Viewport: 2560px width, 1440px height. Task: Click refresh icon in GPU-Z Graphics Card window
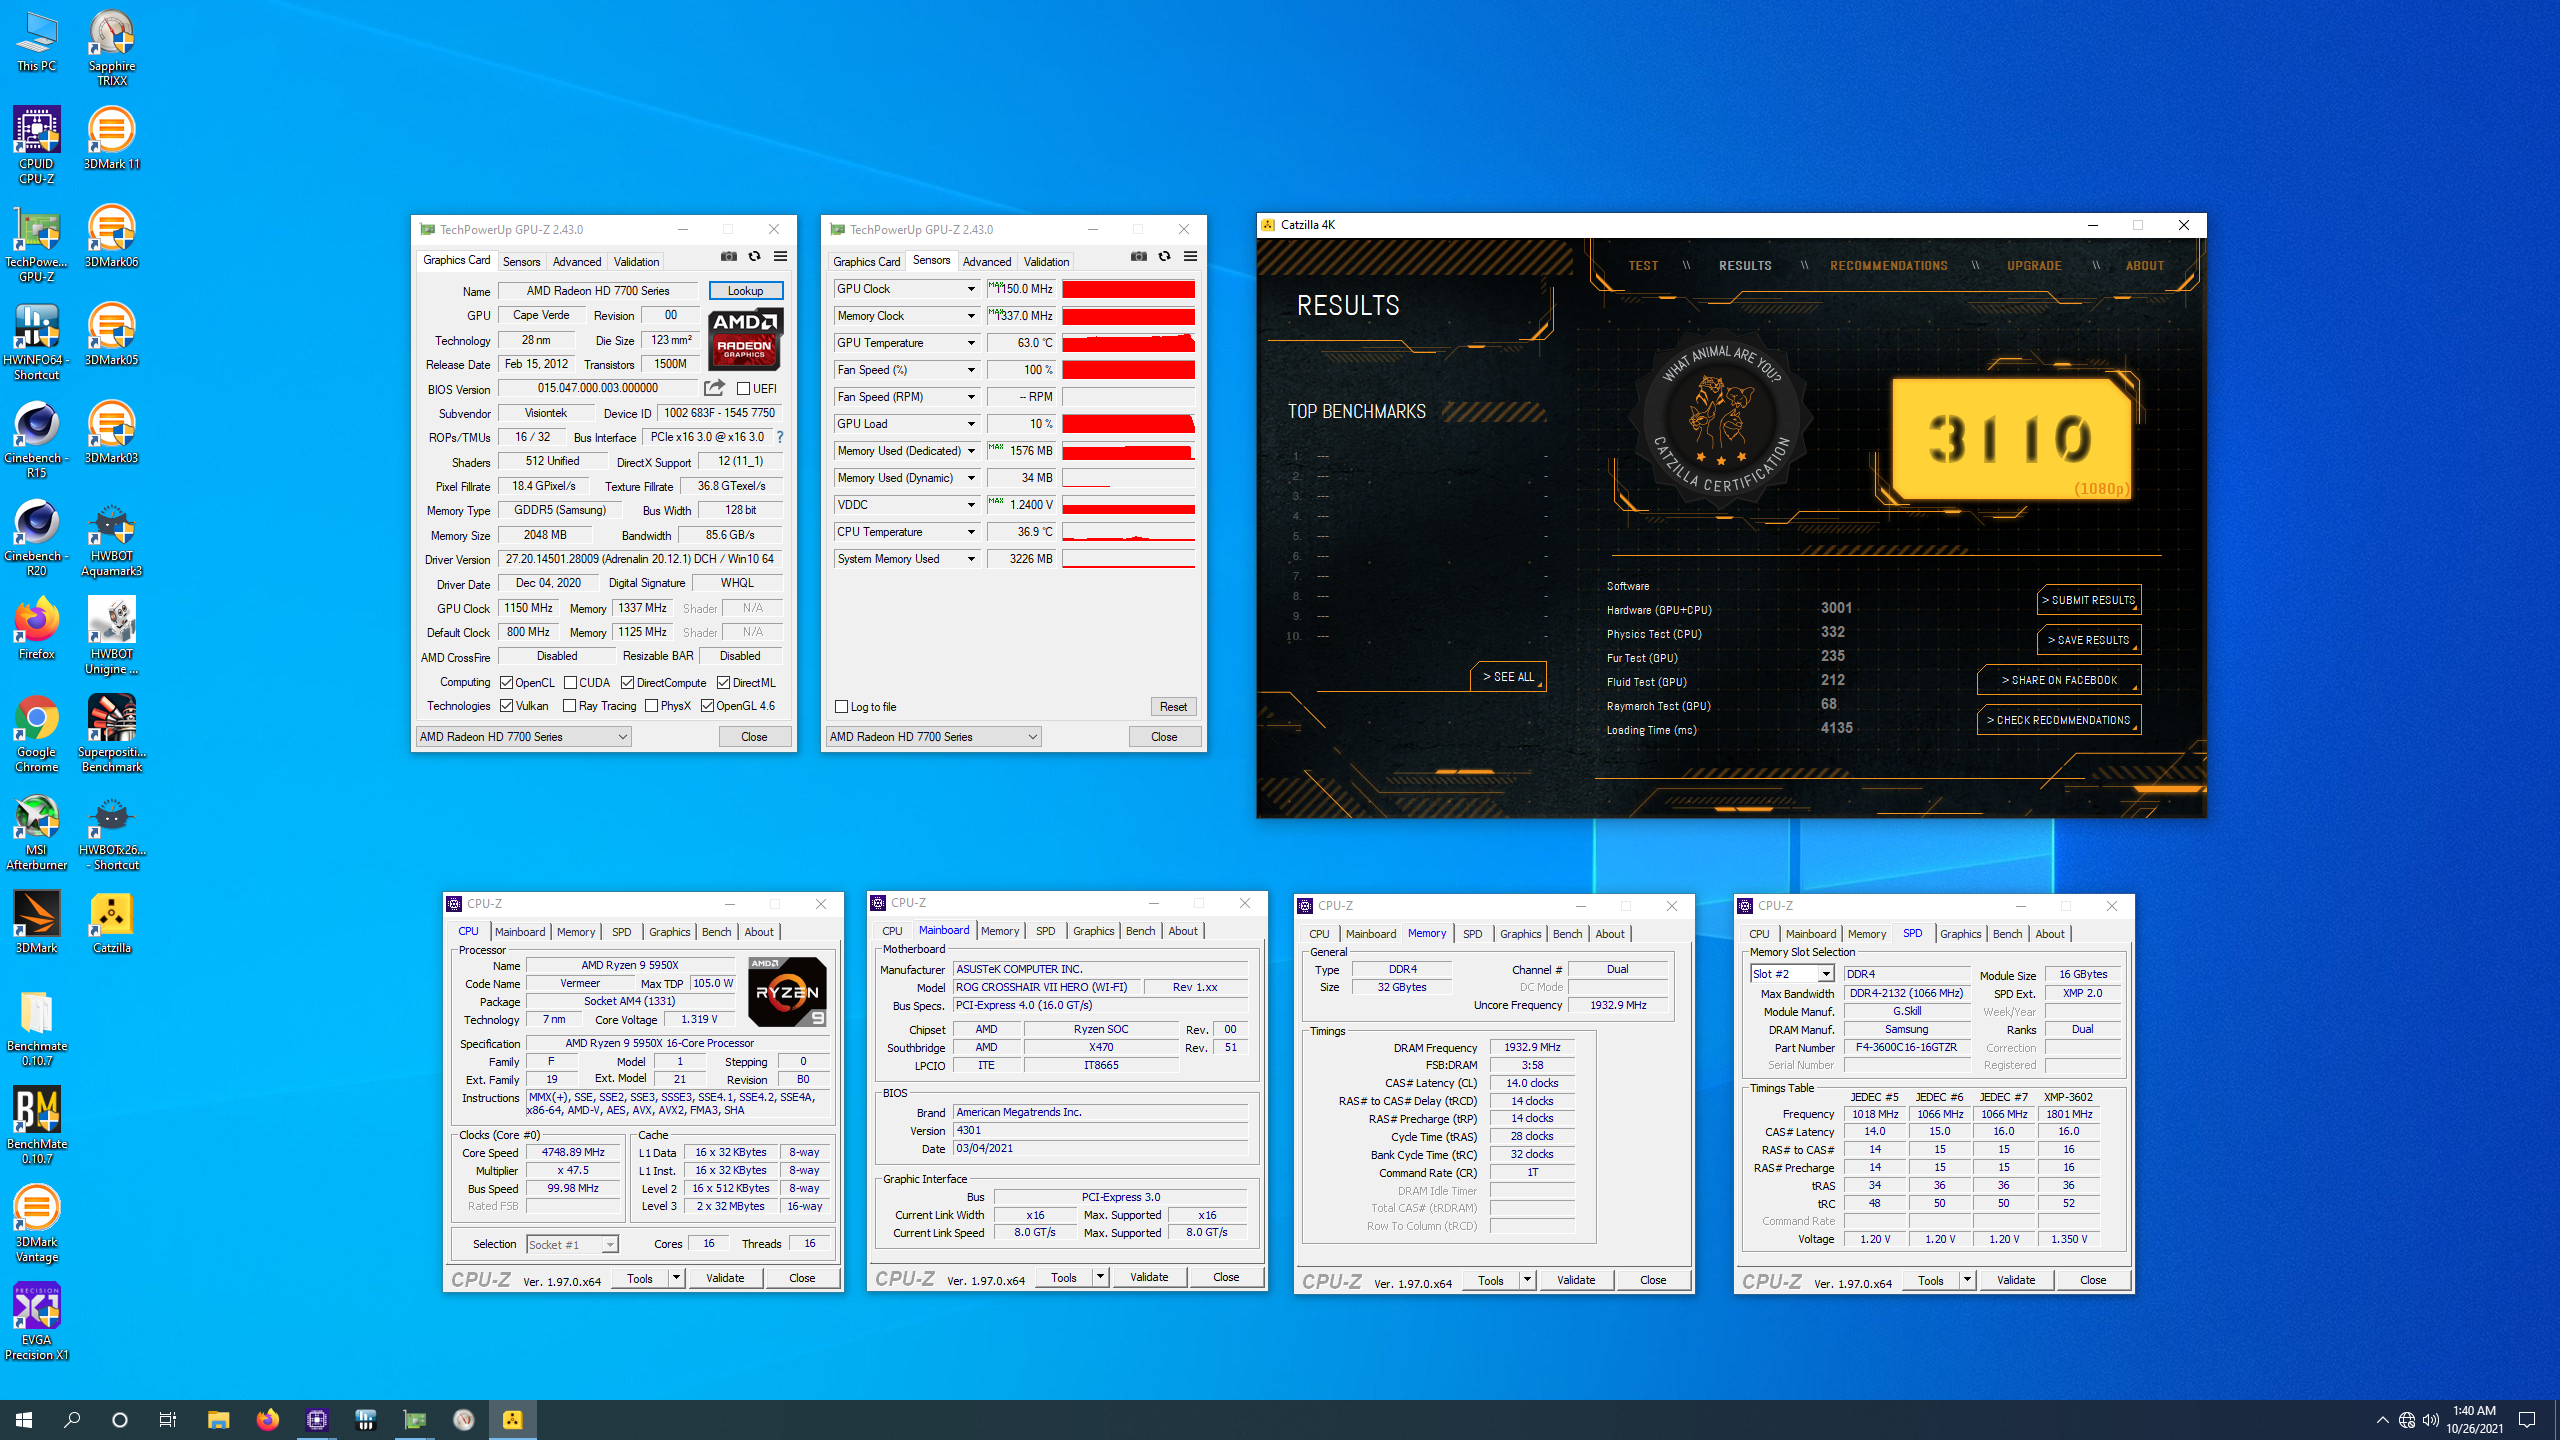[x=755, y=257]
